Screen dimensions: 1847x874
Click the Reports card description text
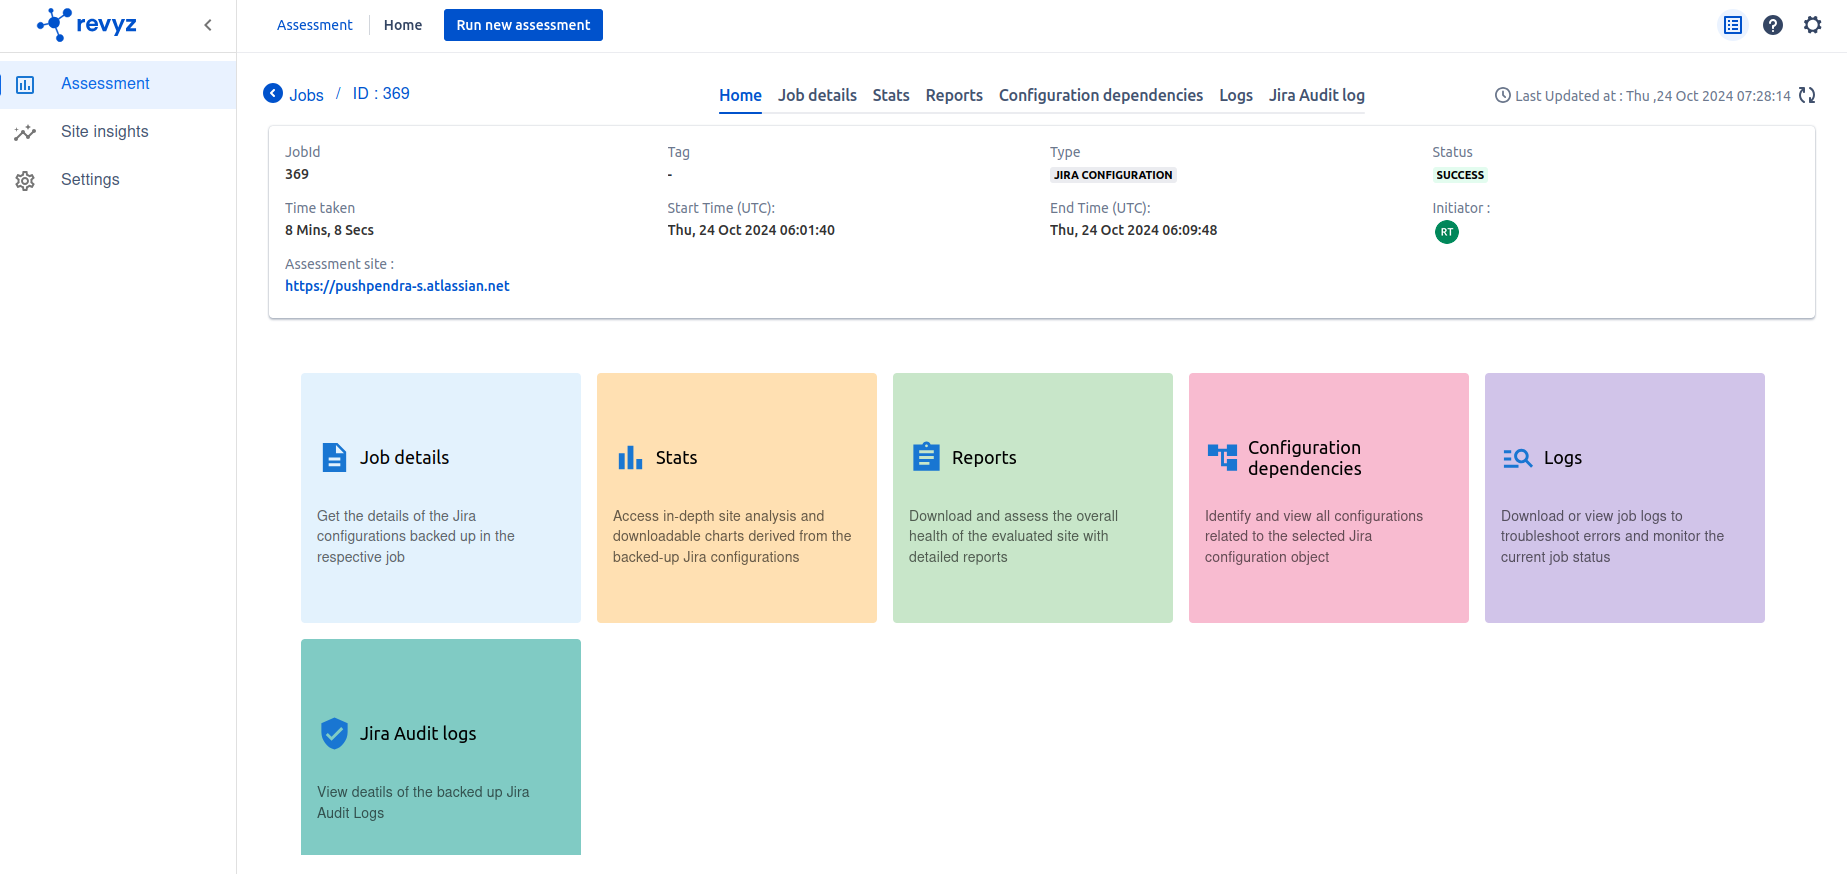[x=1013, y=536]
